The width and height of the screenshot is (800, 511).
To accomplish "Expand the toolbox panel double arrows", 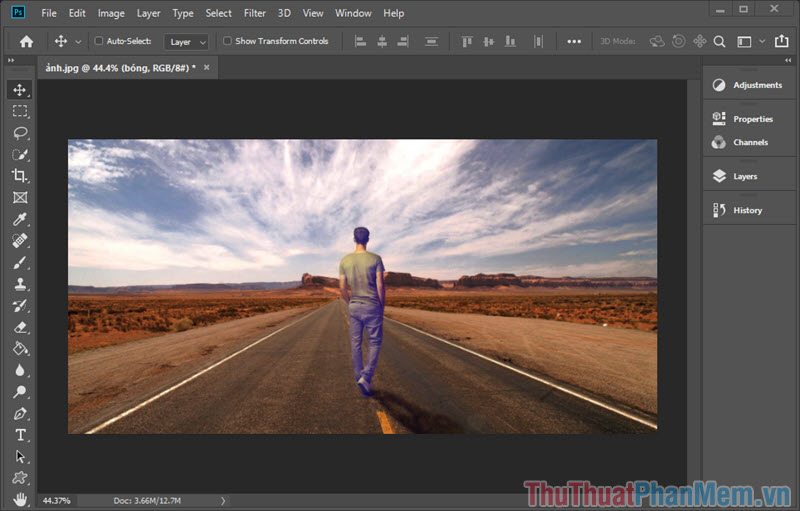I will click(11, 60).
